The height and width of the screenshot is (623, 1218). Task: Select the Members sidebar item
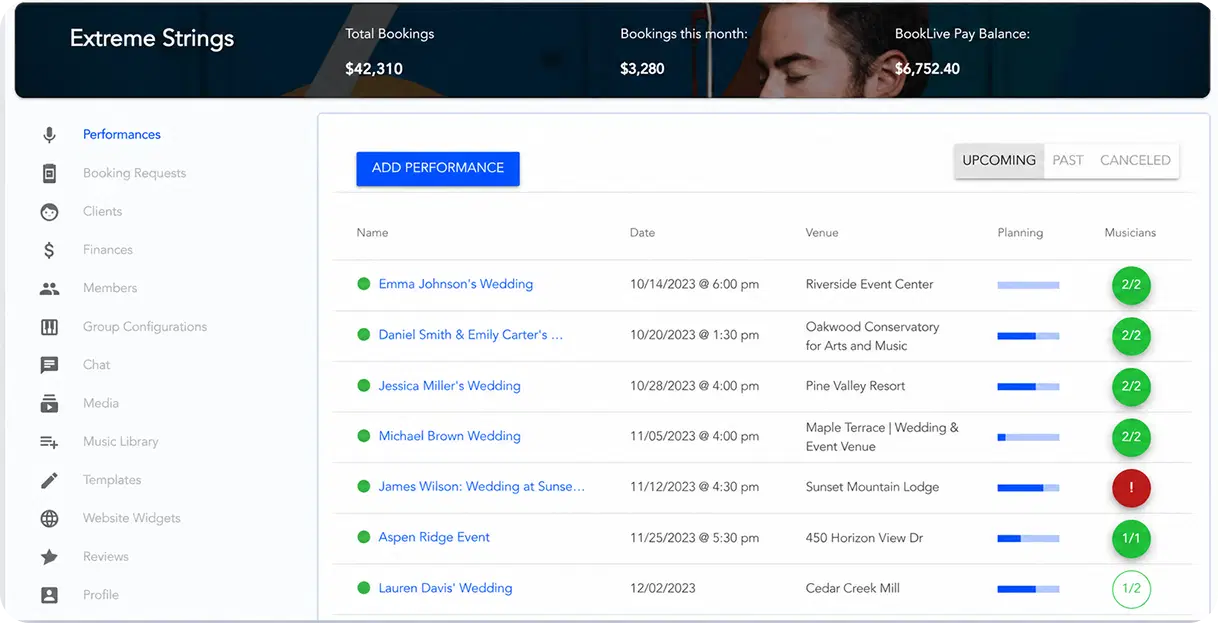tap(110, 288)
